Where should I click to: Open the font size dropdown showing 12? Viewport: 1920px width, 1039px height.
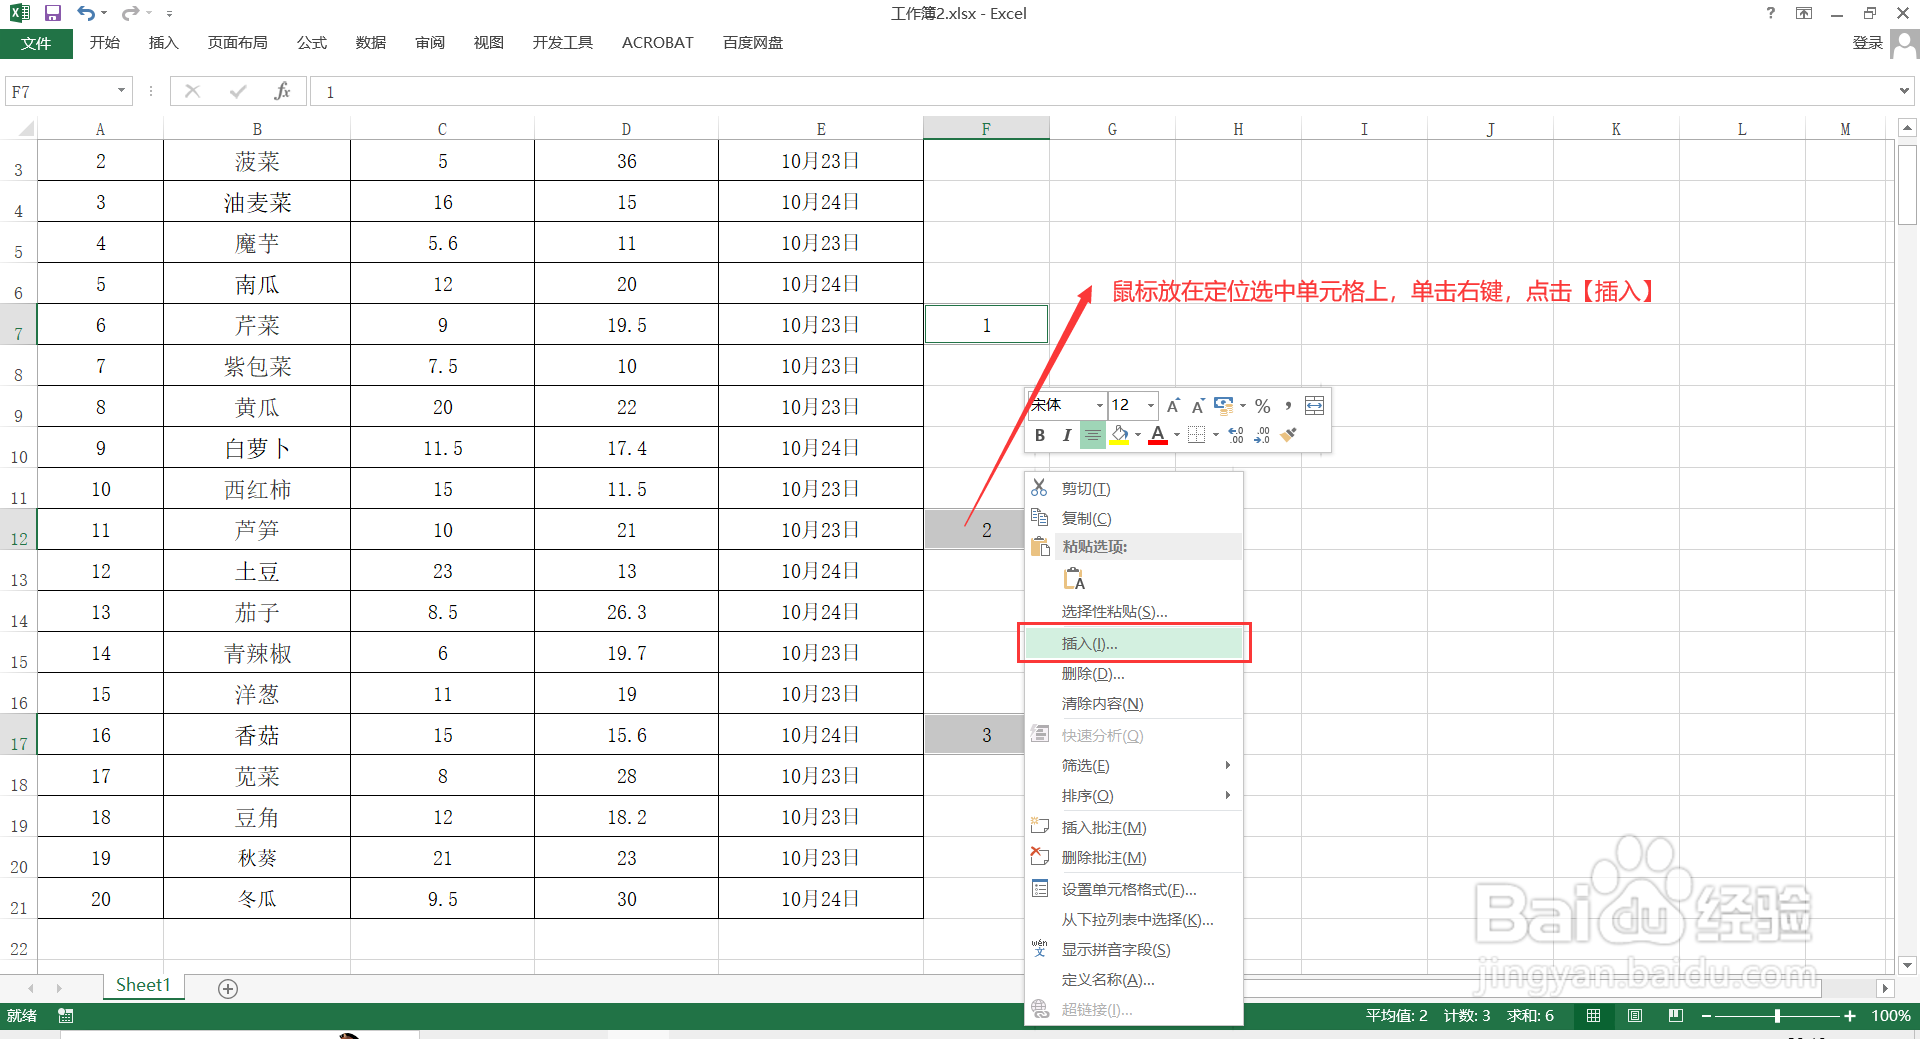(x=1151, y=405)
